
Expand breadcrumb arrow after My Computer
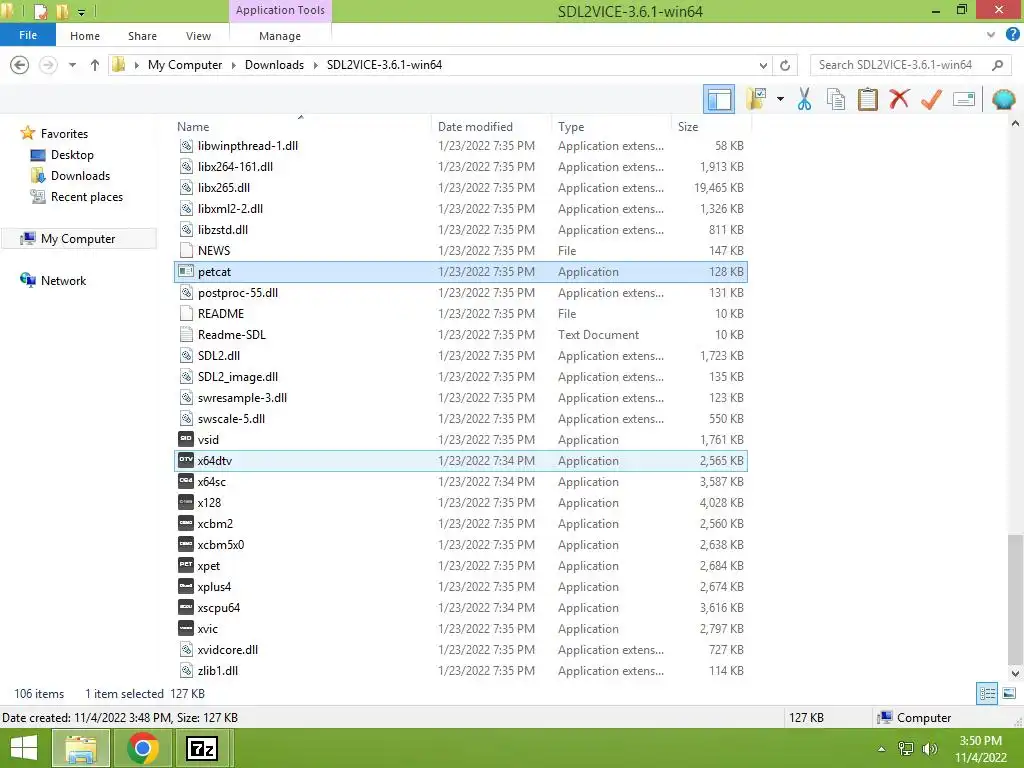(x=233, y=65)
